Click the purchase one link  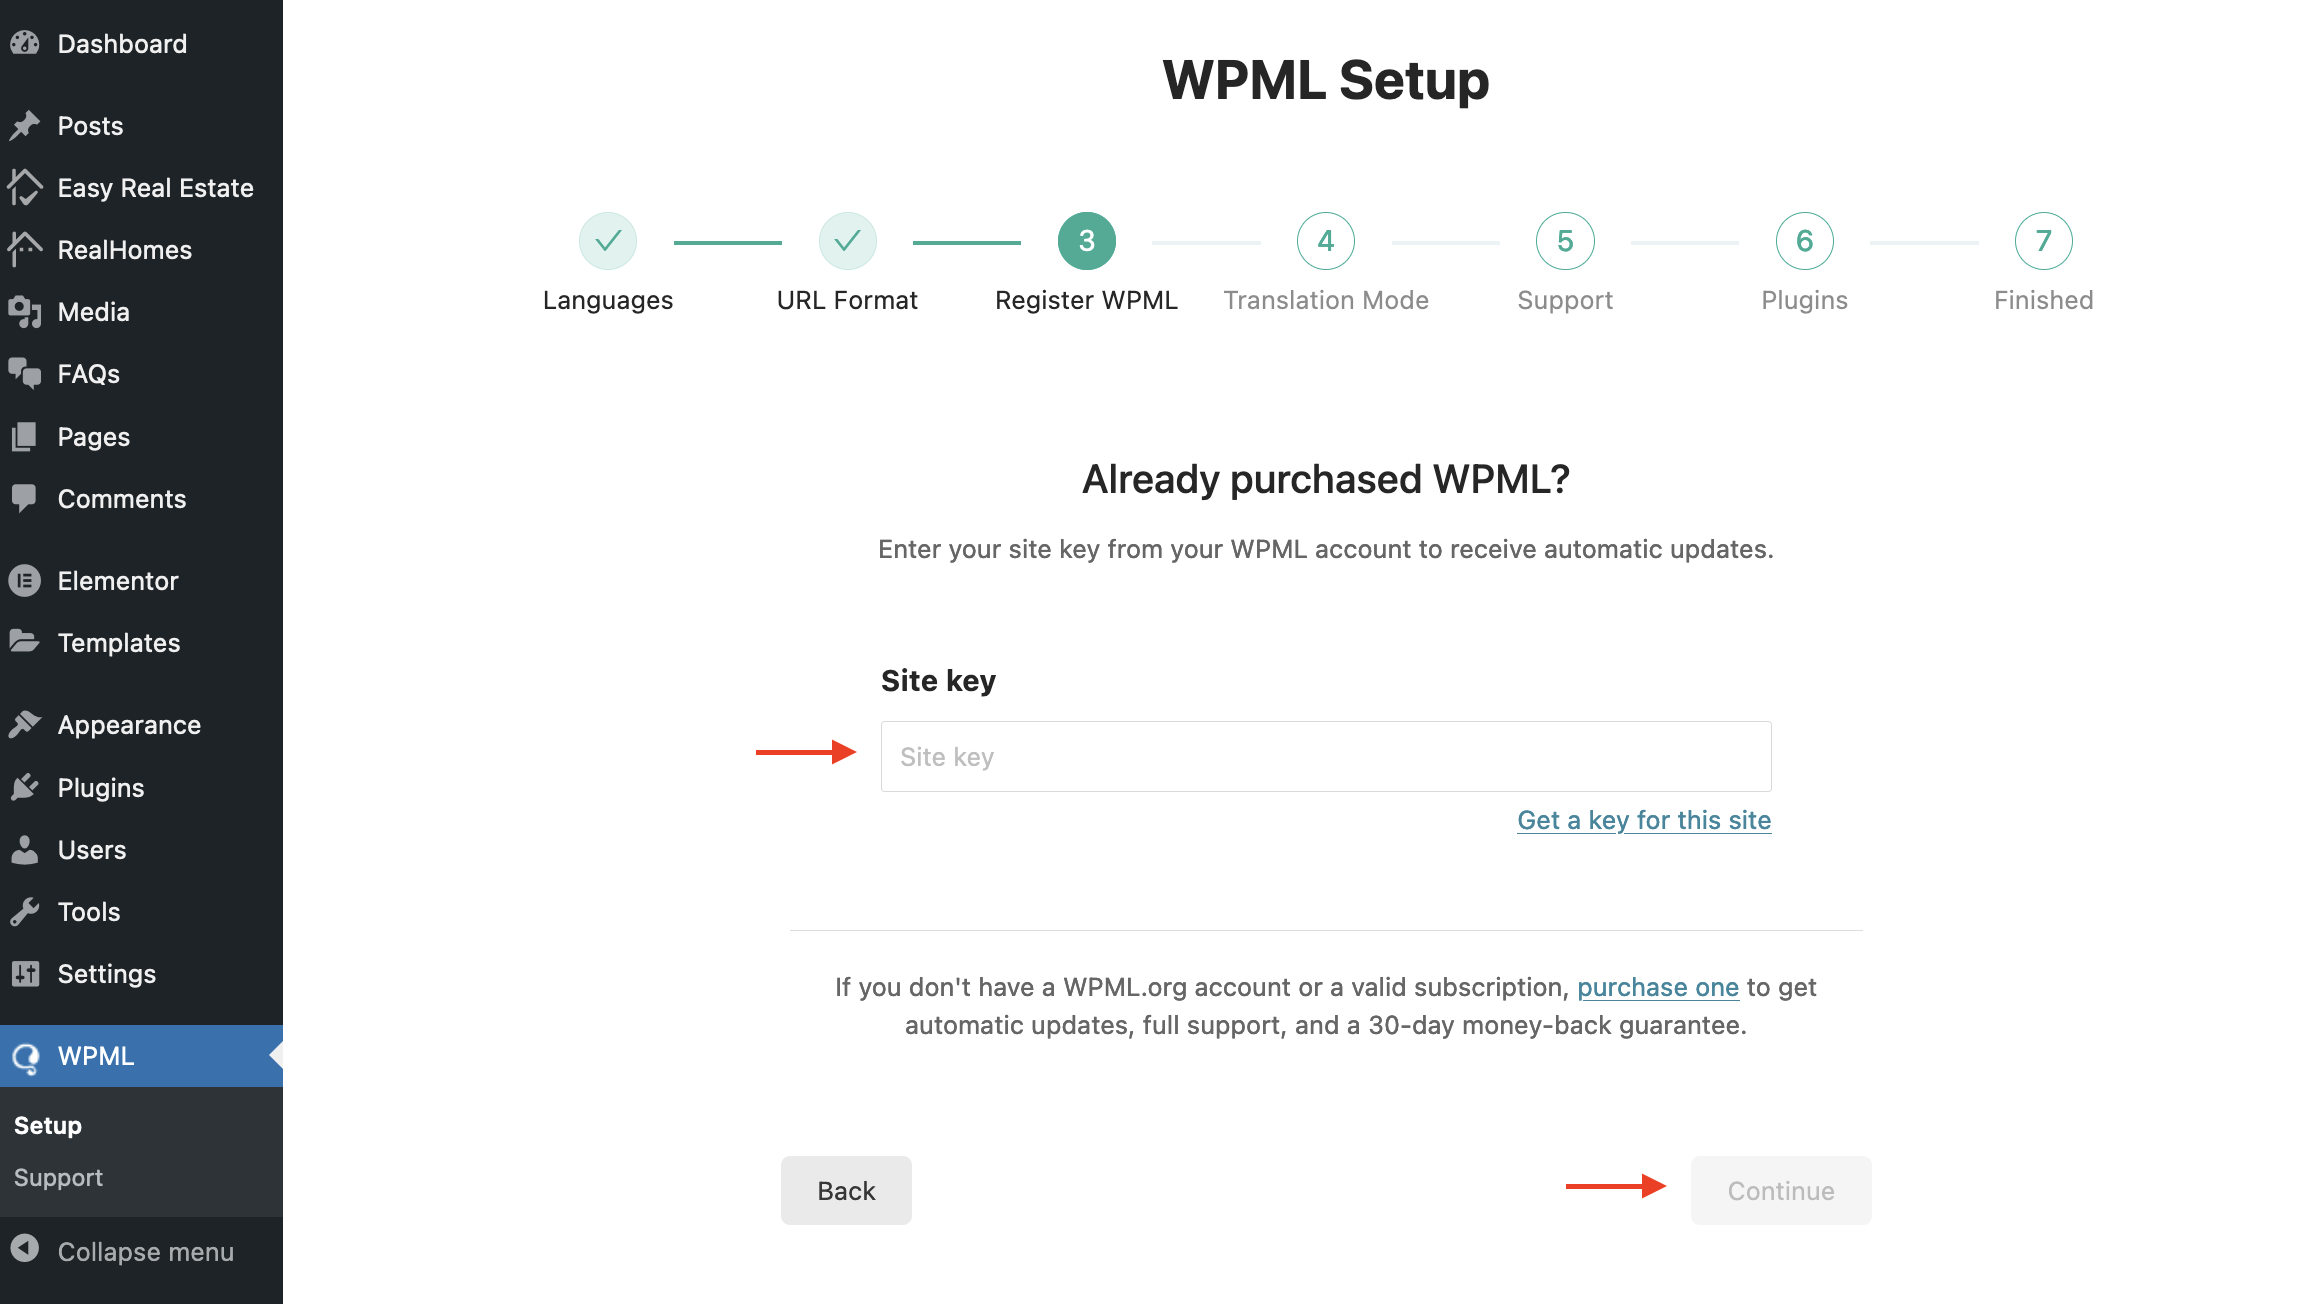(1660, 986)
